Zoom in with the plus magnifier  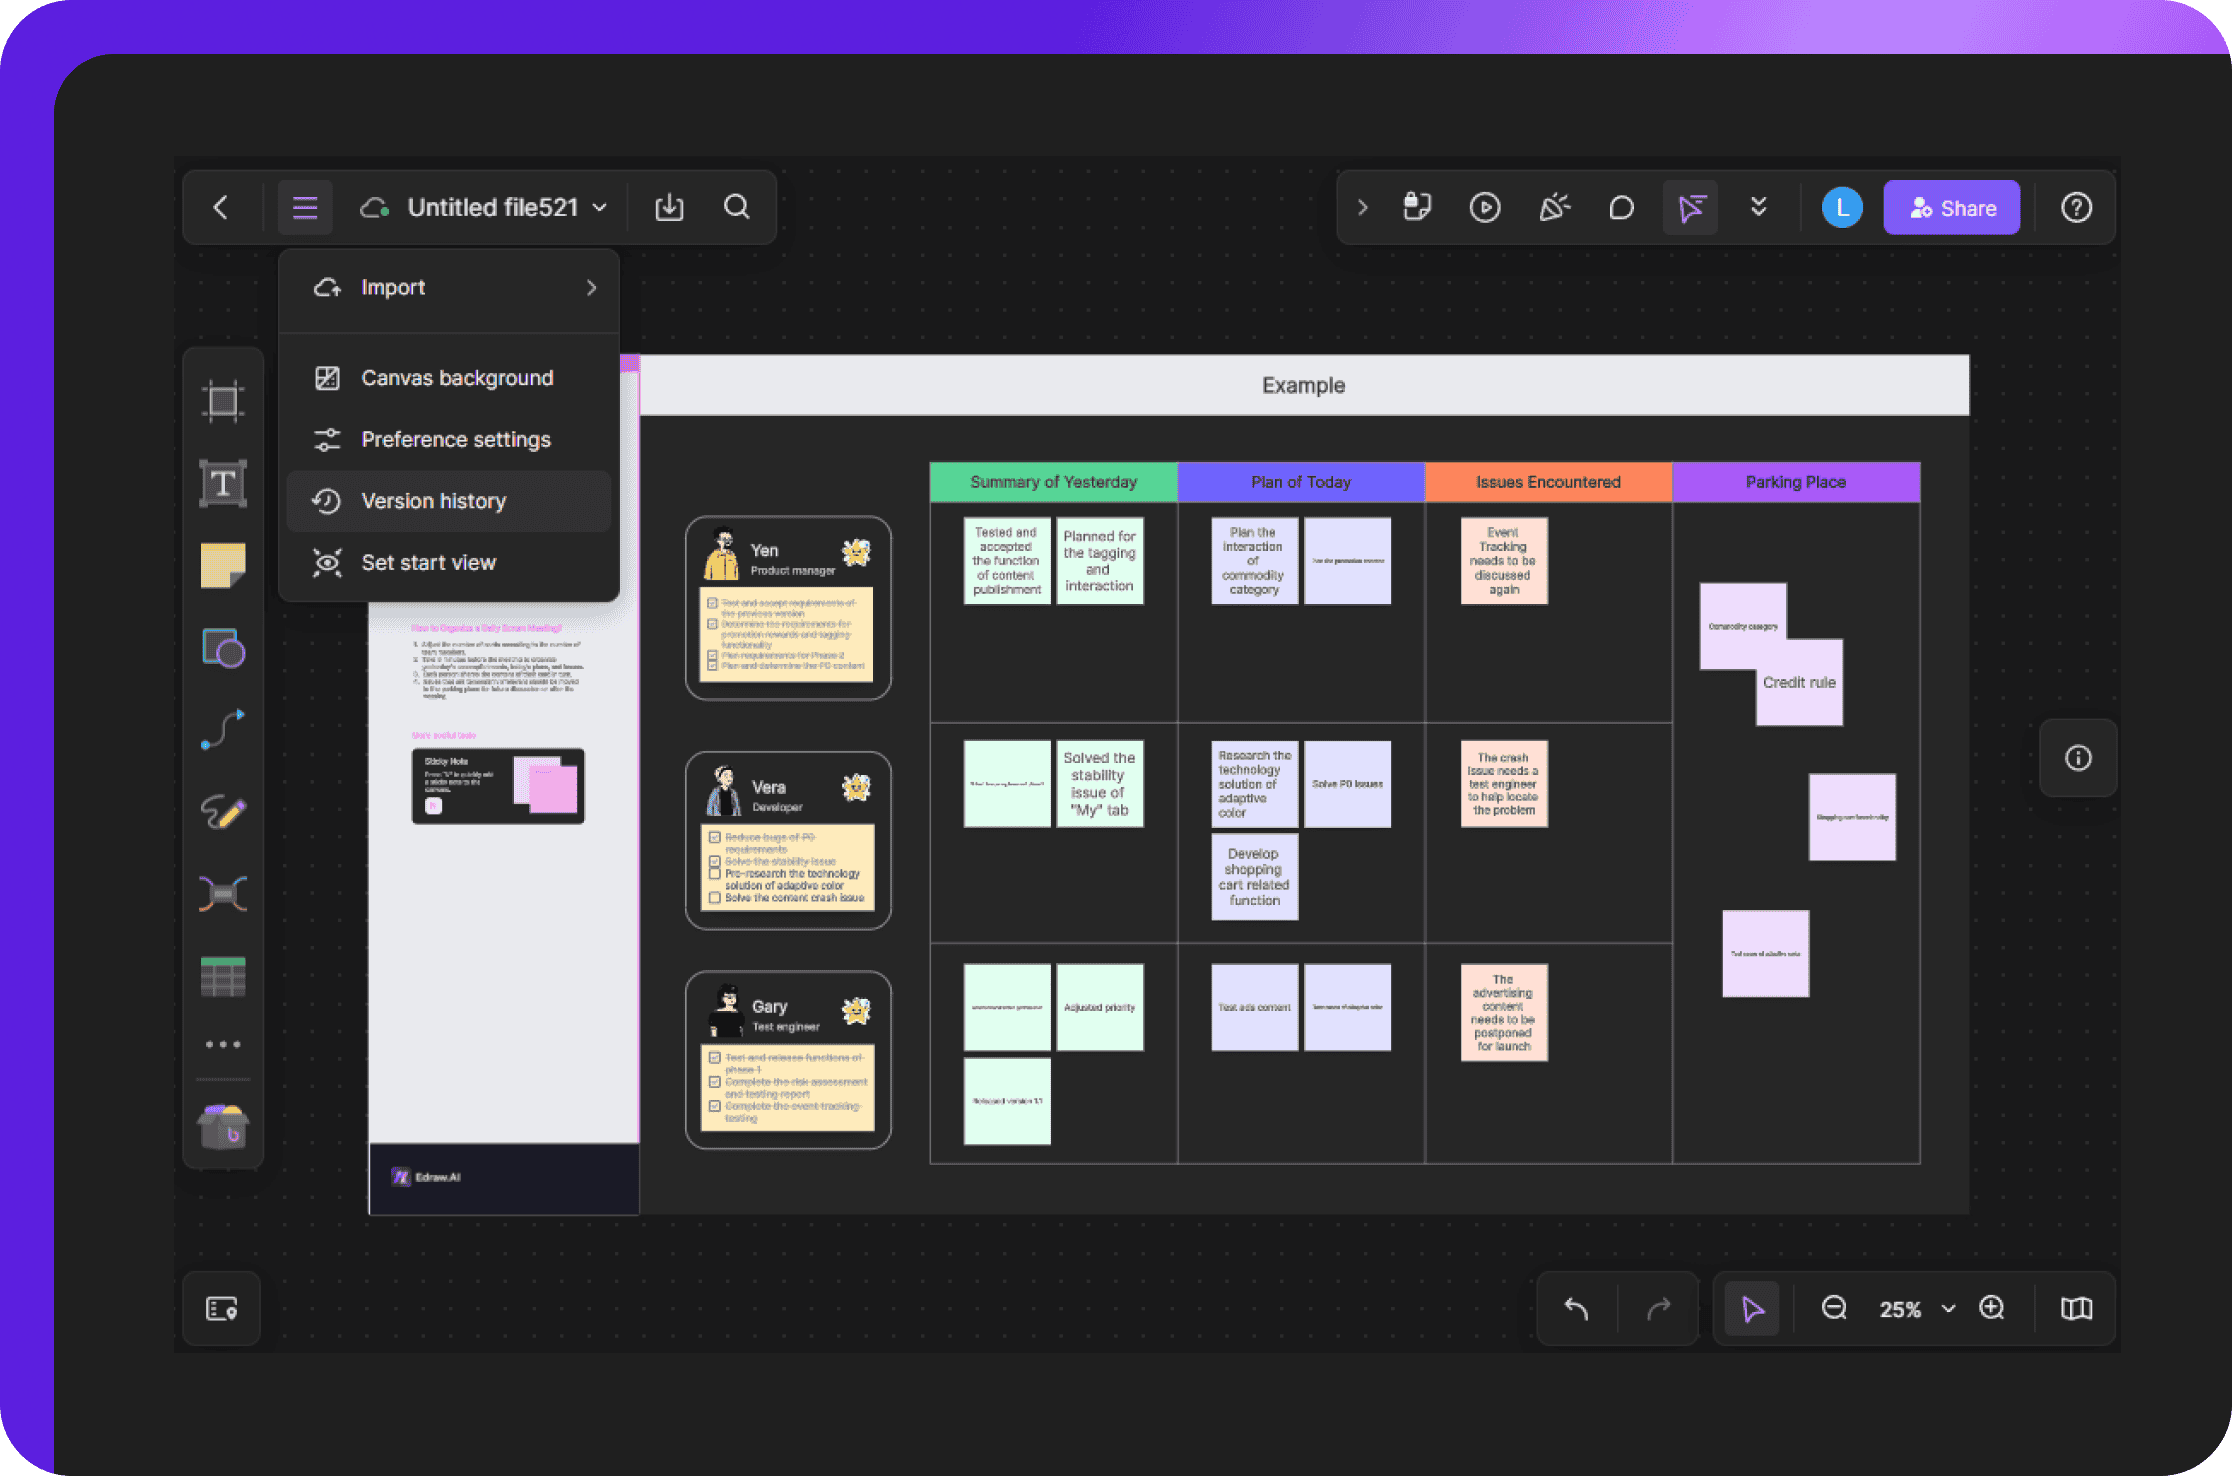click(x=1992, y=1308)
